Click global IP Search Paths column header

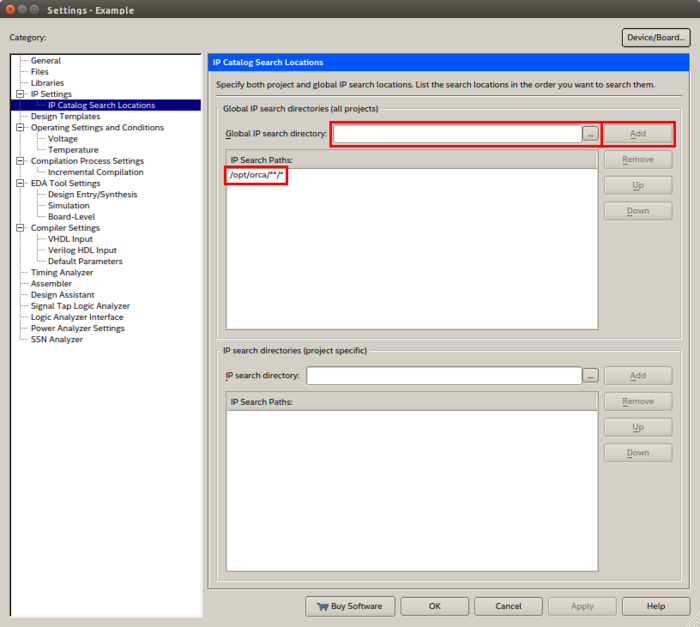point(412,160)
